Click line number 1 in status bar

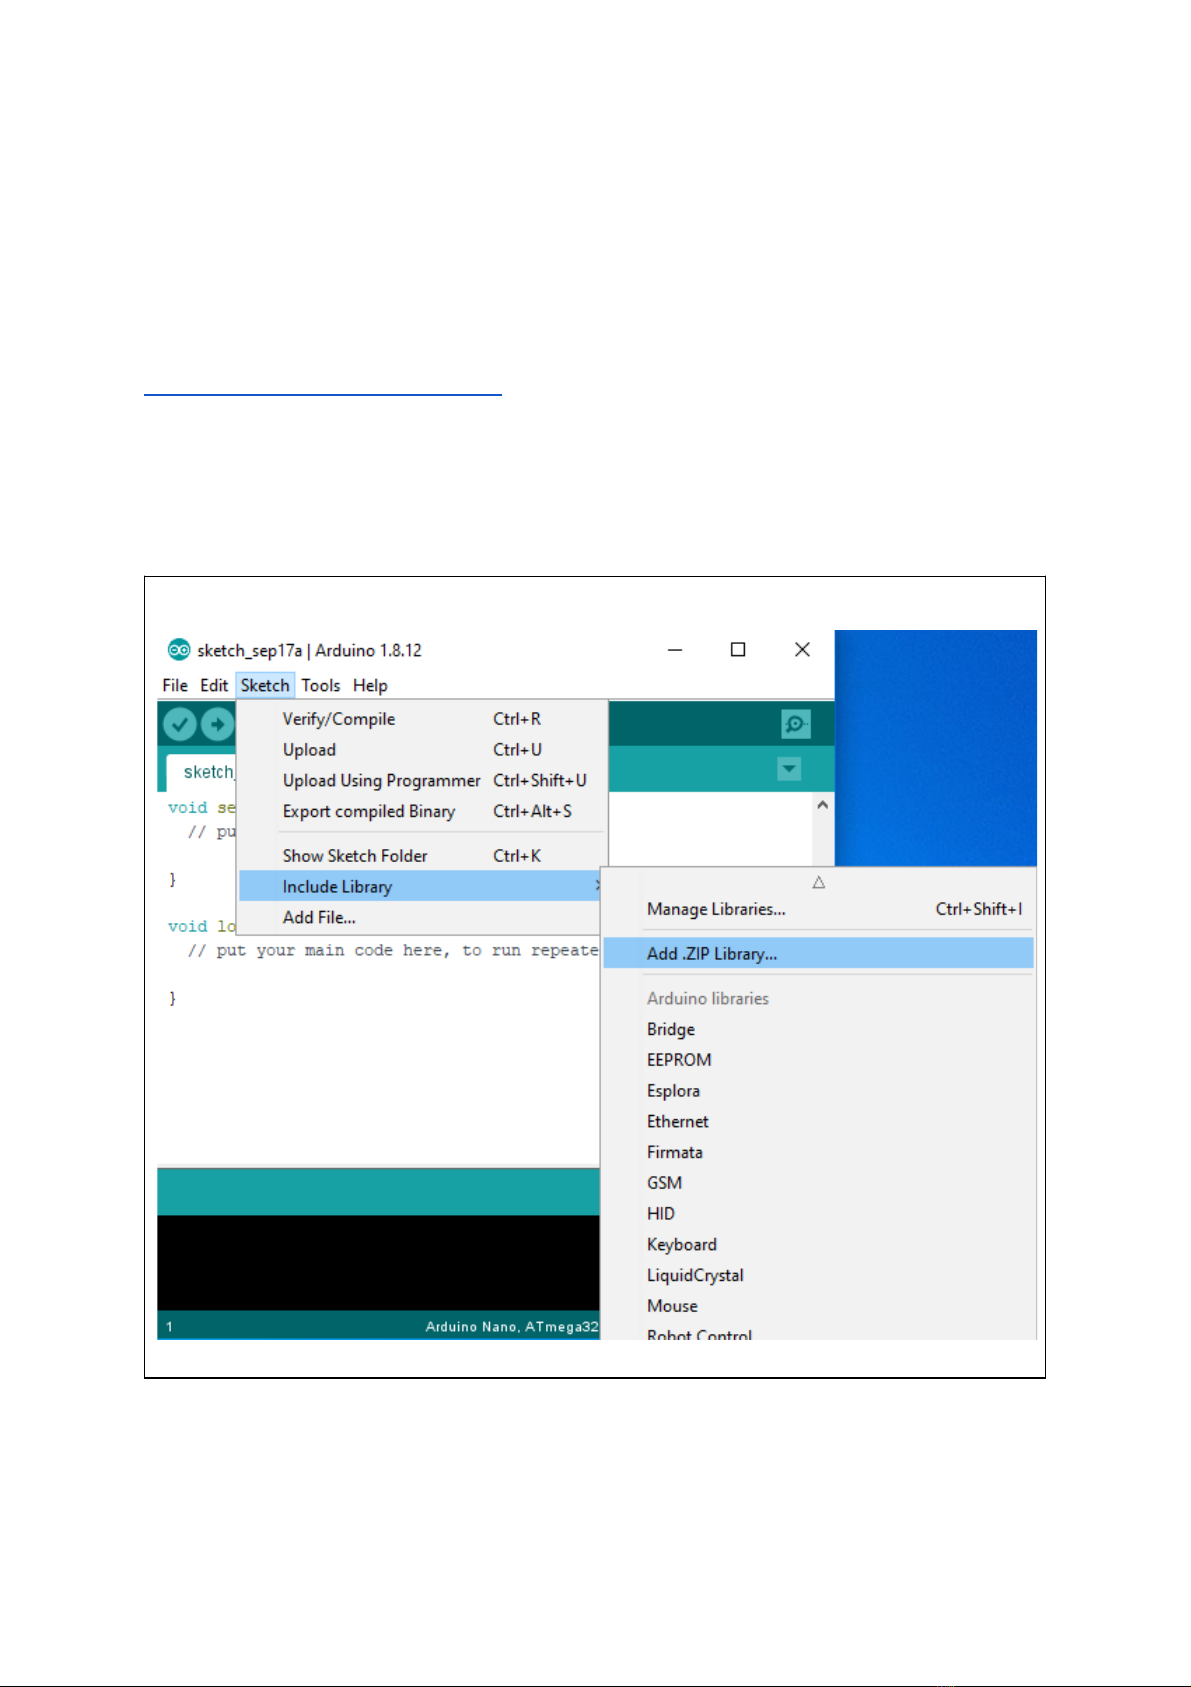170,1327
